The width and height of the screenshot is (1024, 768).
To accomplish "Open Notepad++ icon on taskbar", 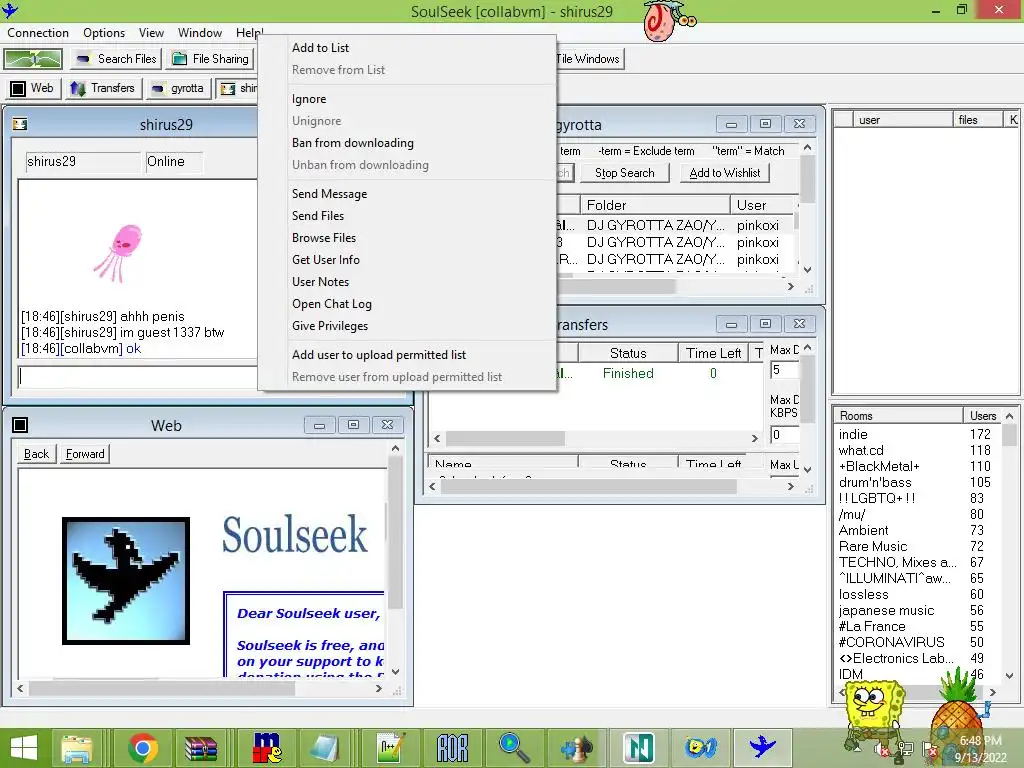I will point(391,748).
